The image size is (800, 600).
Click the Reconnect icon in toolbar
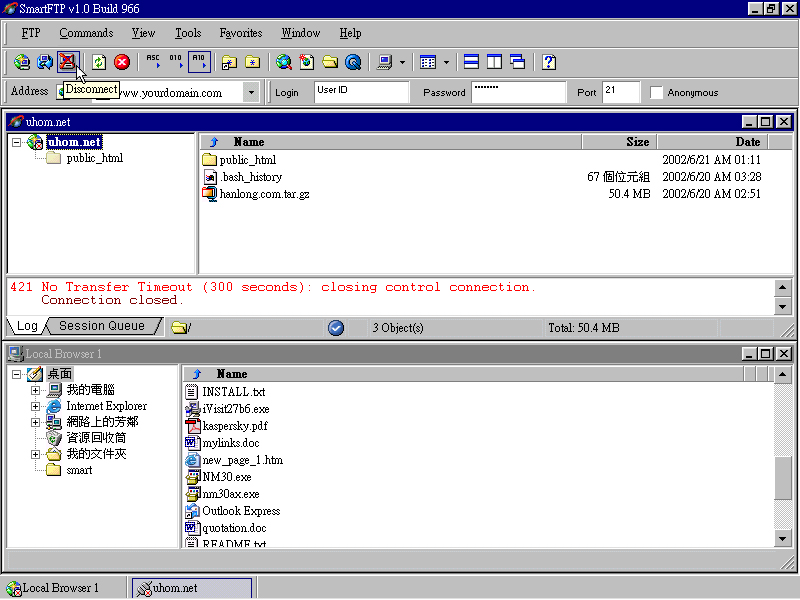pyautogui.click(x=45, y=62)
